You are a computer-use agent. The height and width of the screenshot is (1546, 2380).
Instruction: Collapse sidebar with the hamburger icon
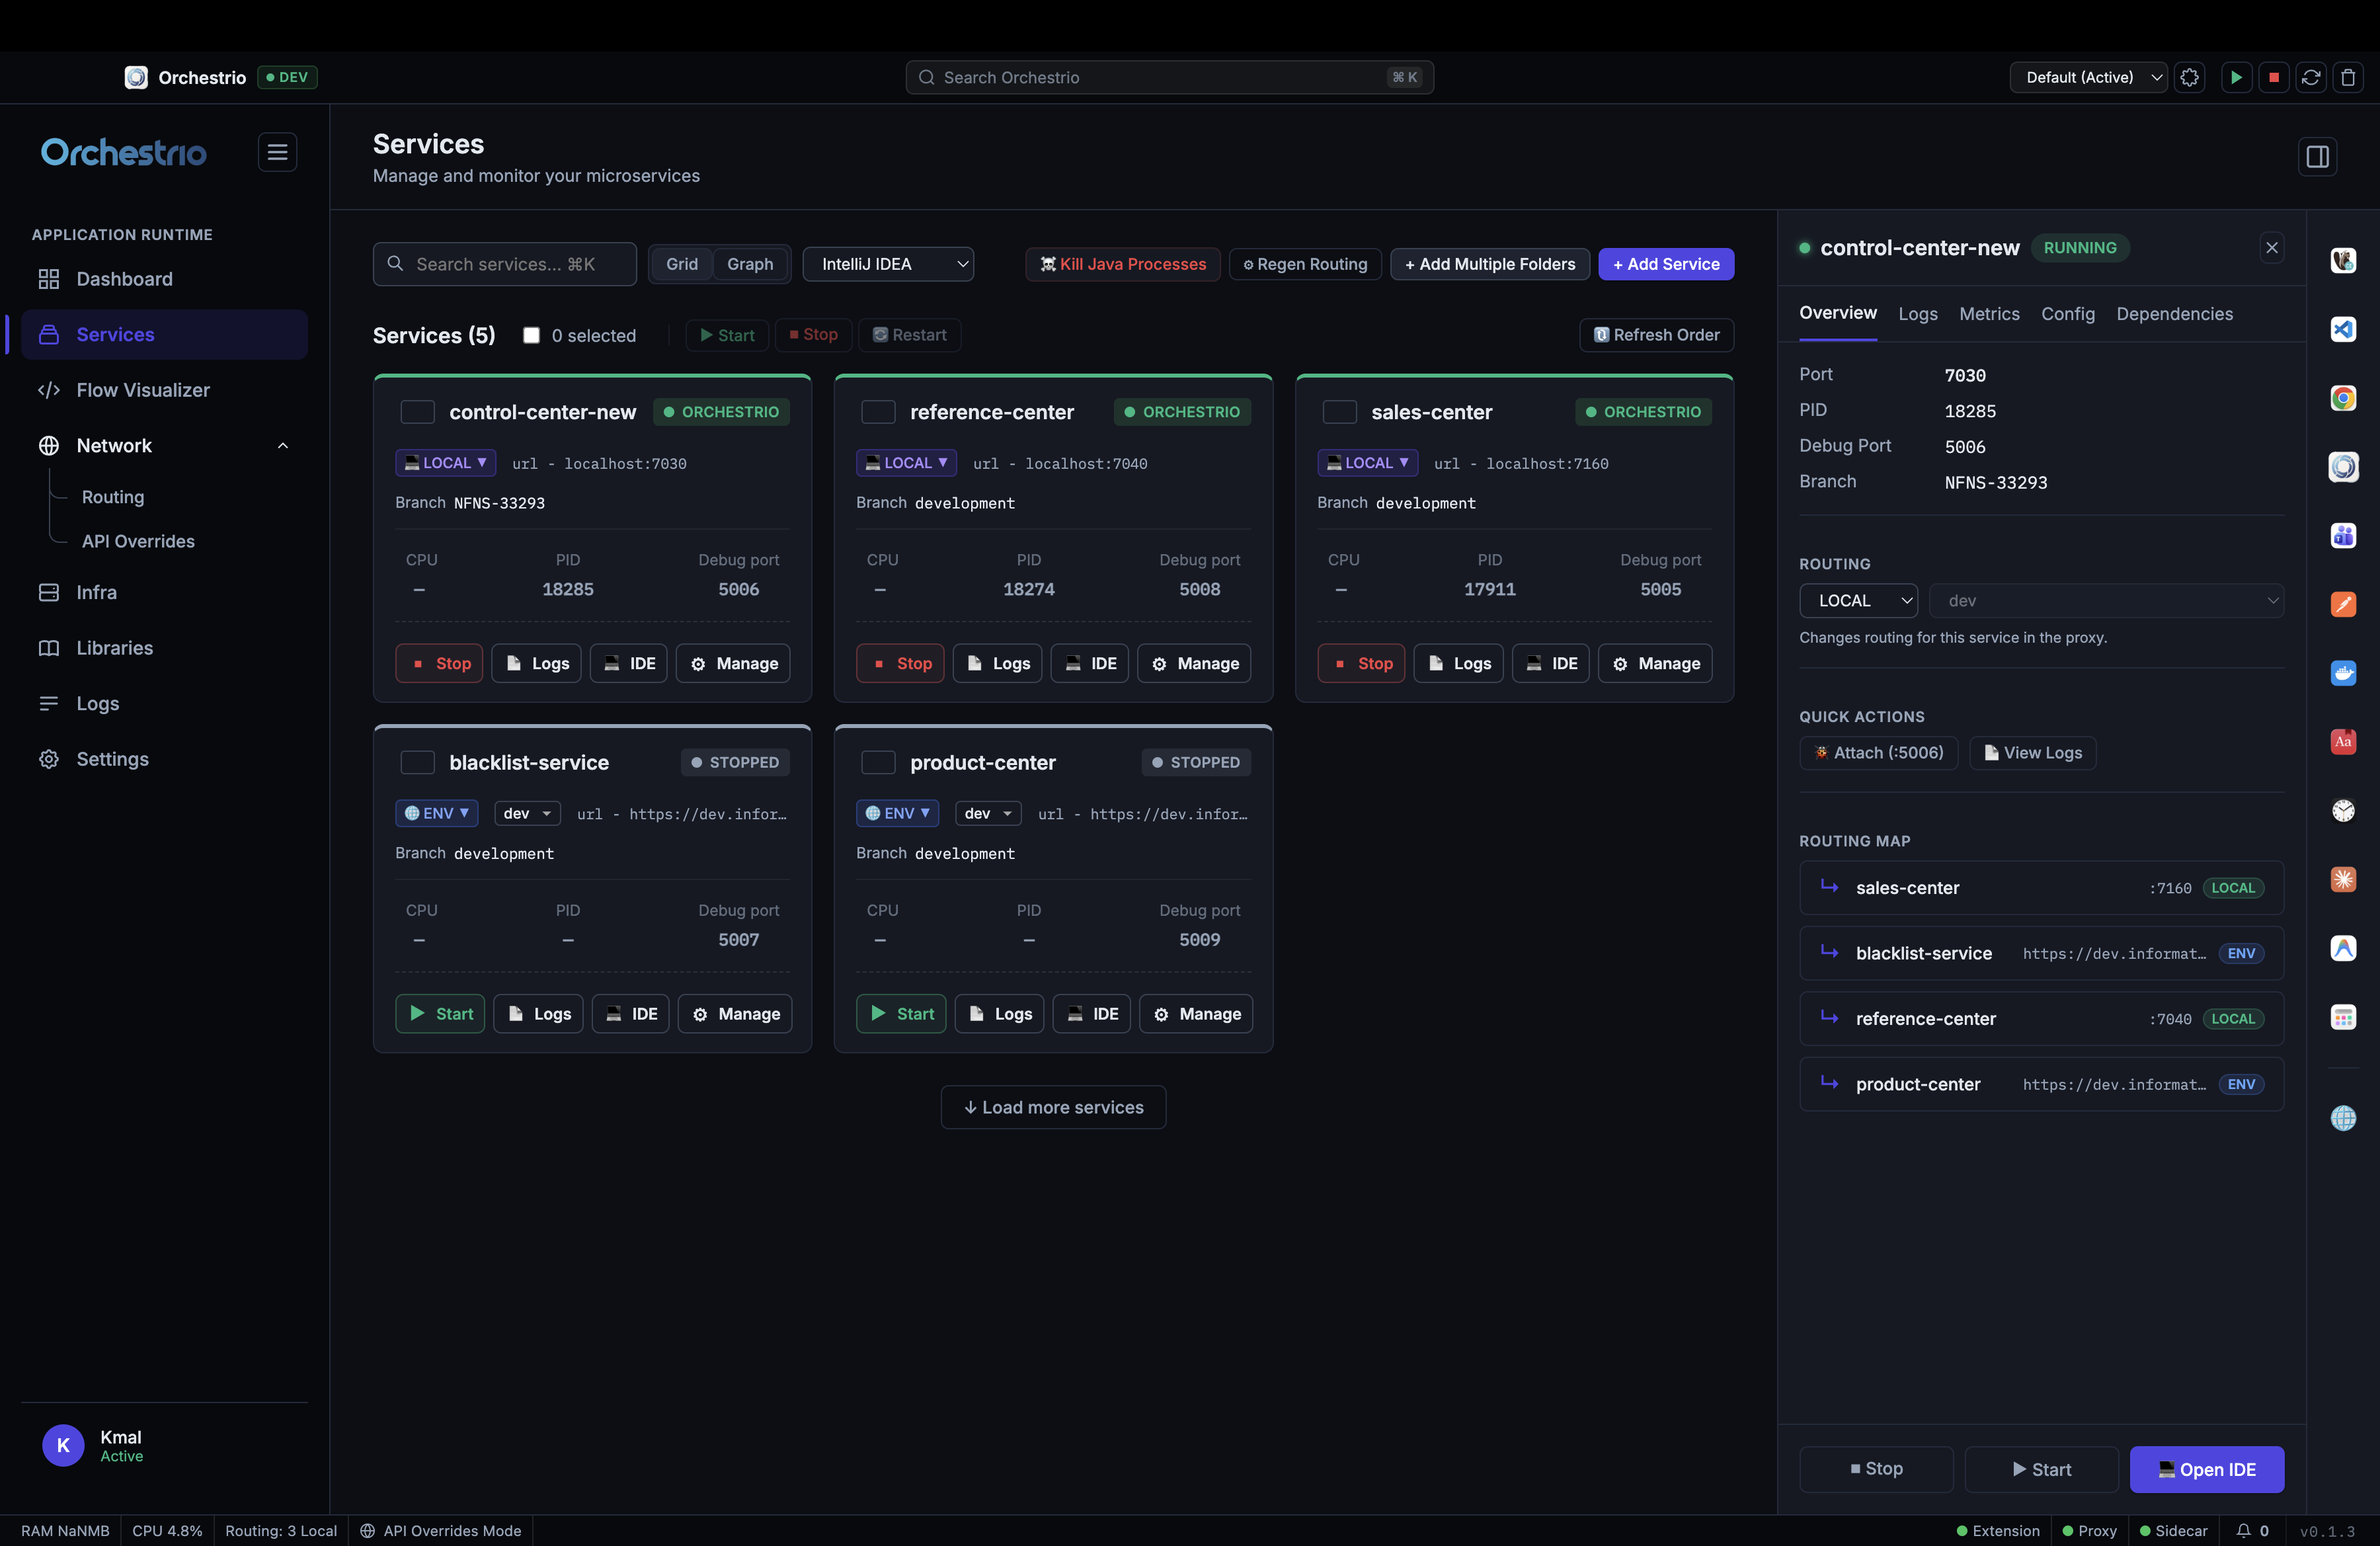tap(277, 152)
